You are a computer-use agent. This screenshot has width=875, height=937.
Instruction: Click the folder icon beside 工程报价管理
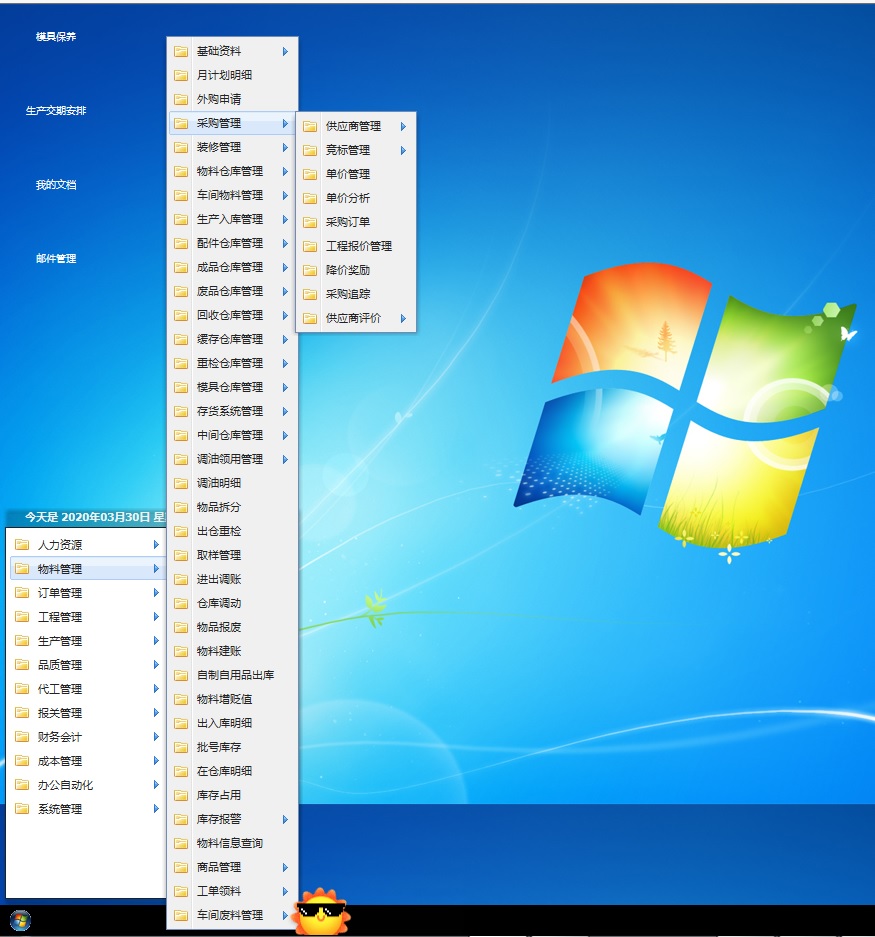pos(310,246)
